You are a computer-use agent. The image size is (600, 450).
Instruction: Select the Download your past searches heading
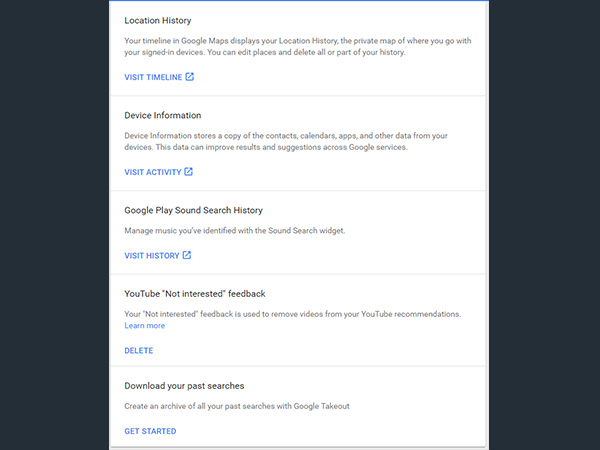coord(184,386)
